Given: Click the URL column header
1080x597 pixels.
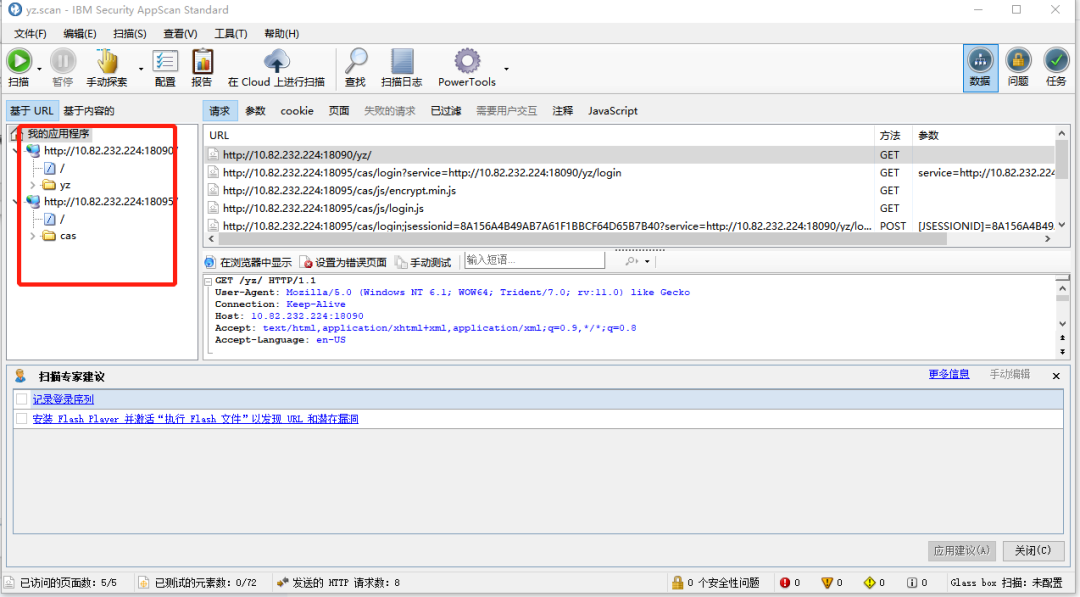Looking at the screenshot, I should (539, 136).
